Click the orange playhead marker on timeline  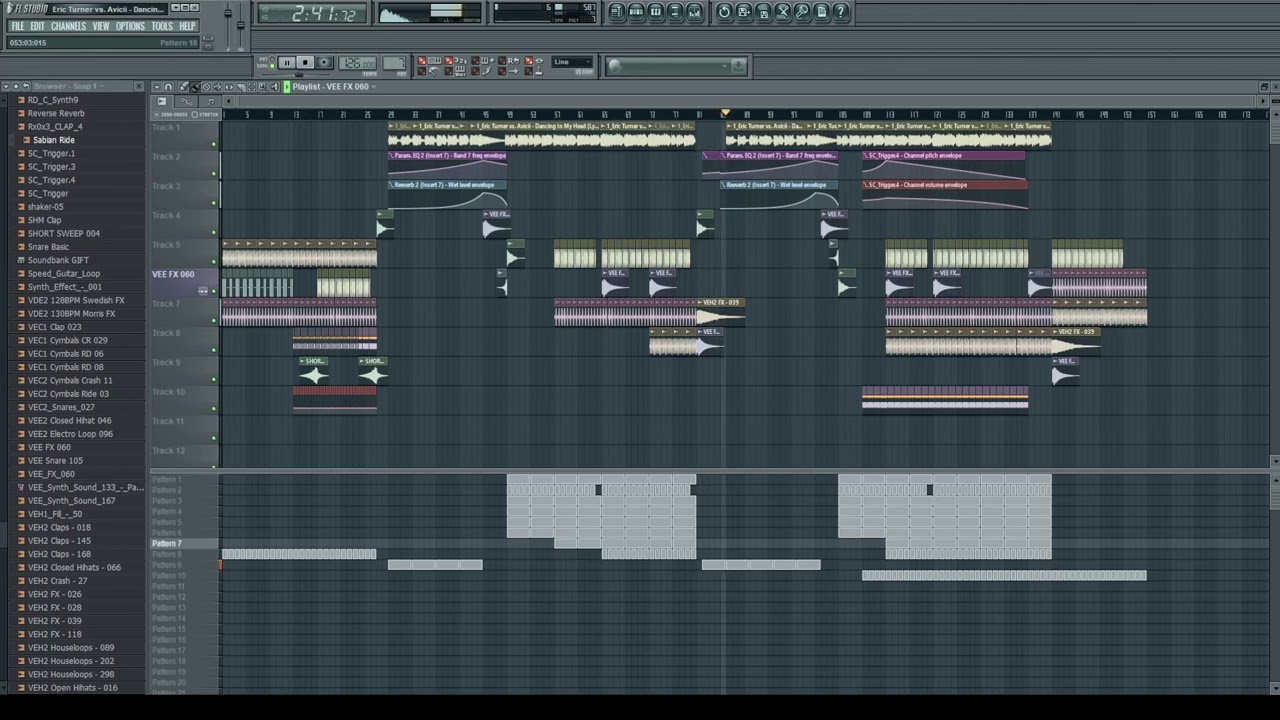click(726, 114)
